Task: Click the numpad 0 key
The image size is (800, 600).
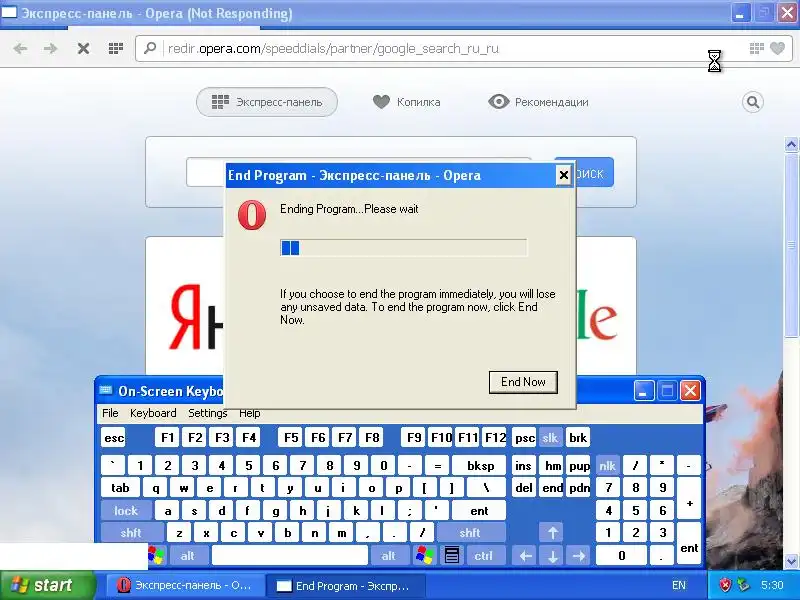Action: pos(621,556)
